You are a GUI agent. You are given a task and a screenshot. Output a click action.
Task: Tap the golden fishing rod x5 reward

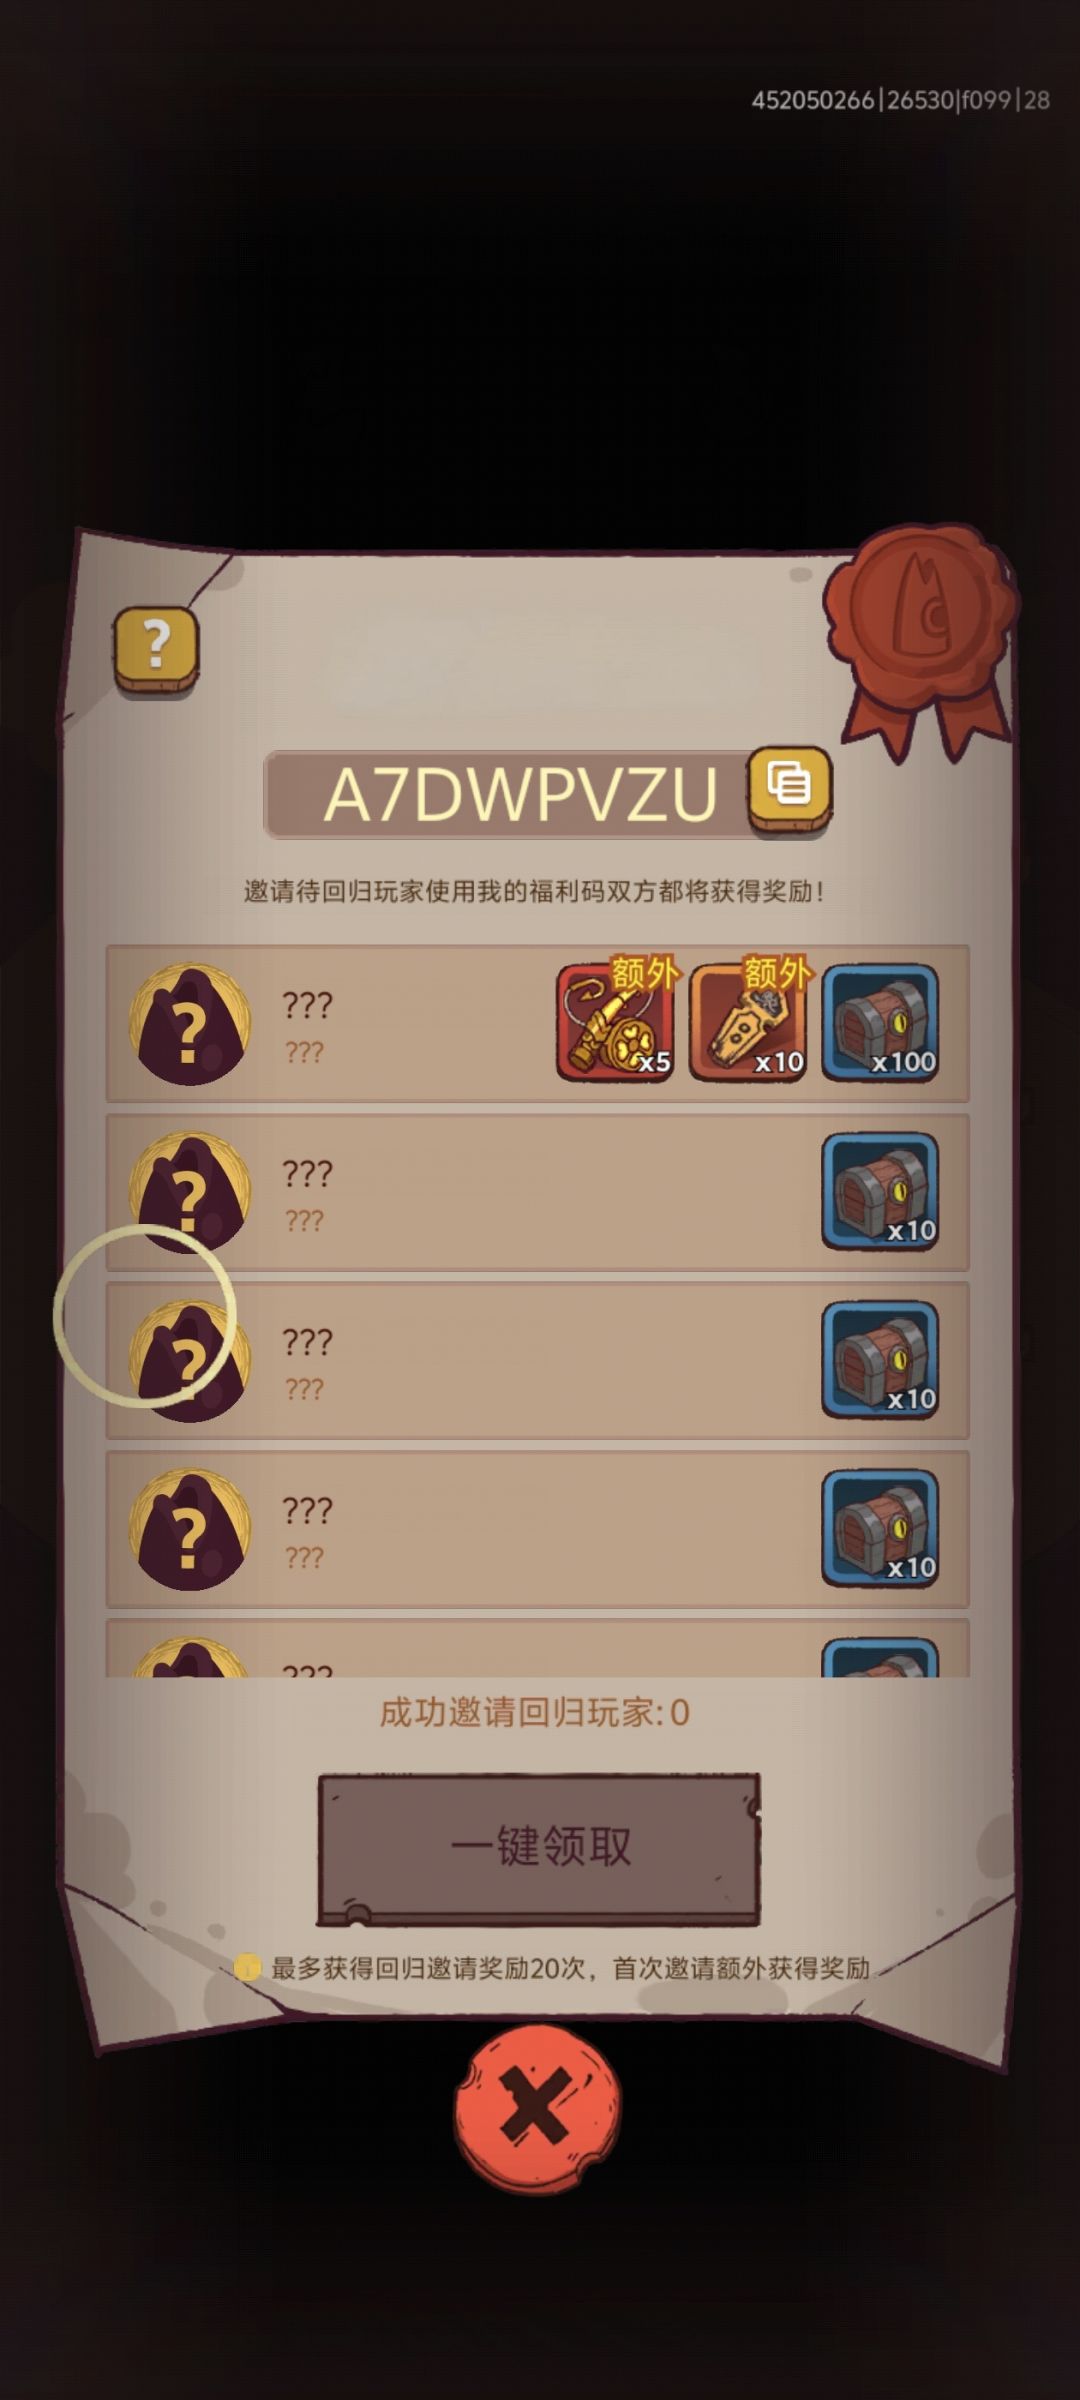[x=615, y=1022]
